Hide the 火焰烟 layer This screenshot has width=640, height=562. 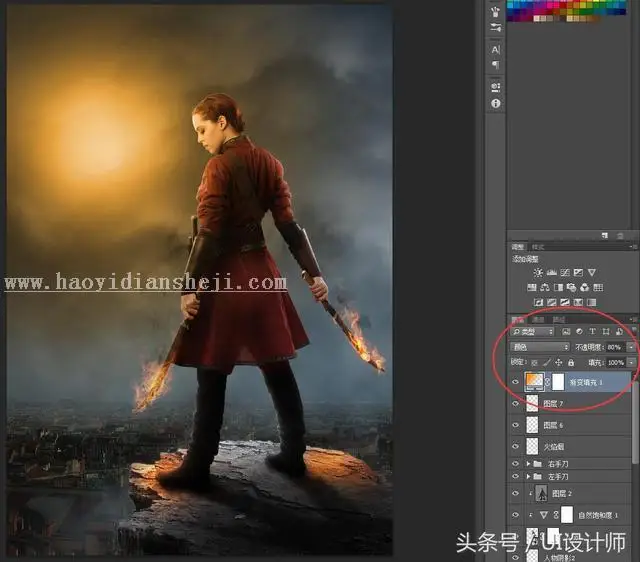[516, 446]
